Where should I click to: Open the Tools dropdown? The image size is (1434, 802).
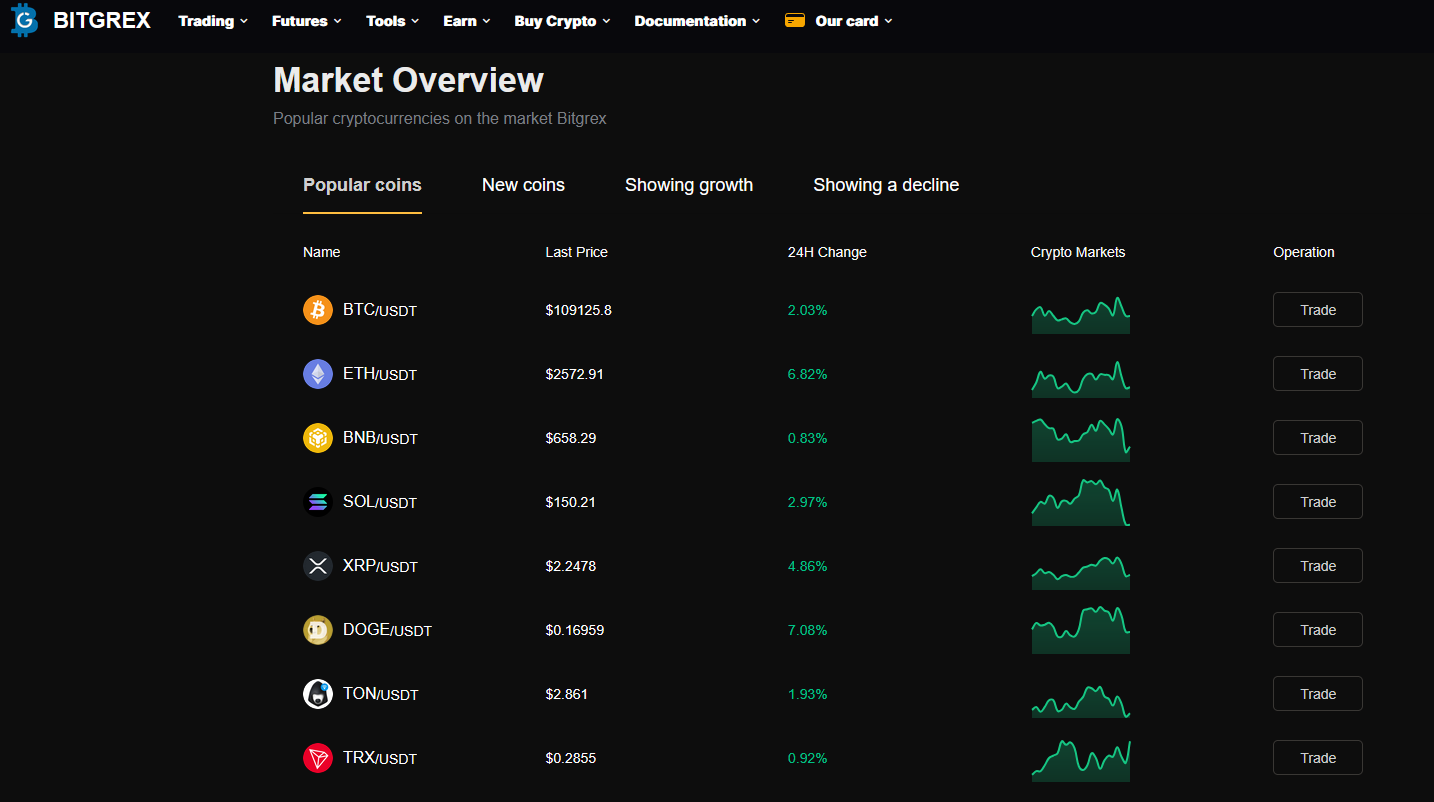392,21
